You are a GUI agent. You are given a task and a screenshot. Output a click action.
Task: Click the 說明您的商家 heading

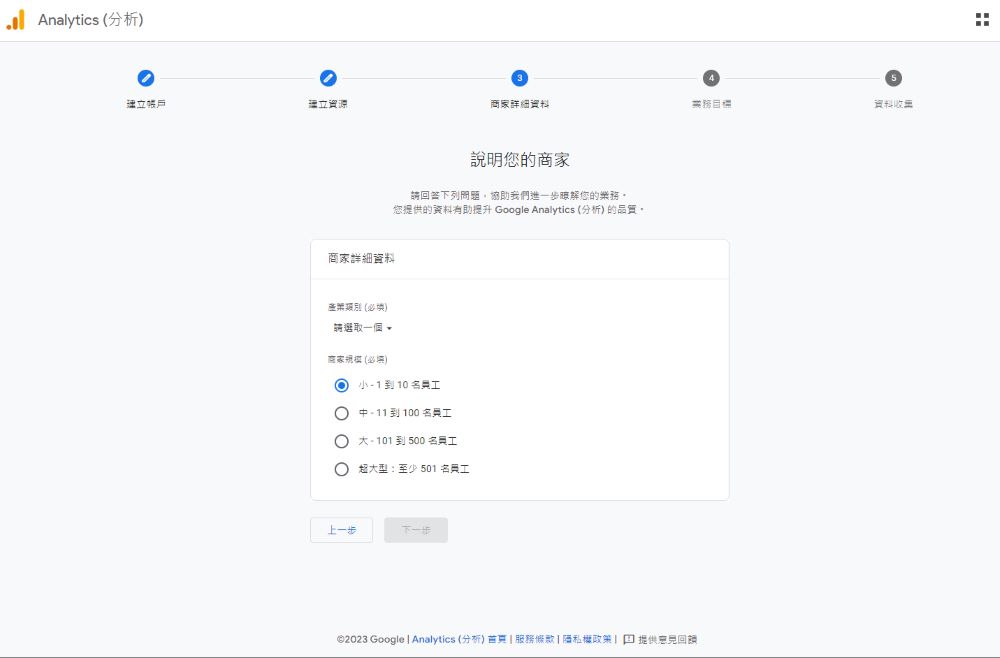coord(520,159)
